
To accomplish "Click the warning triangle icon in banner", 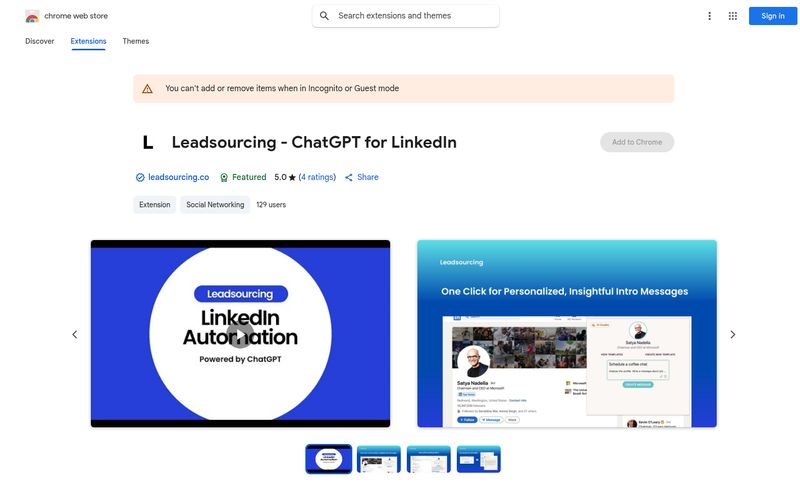I will click(x=147, y=89).
